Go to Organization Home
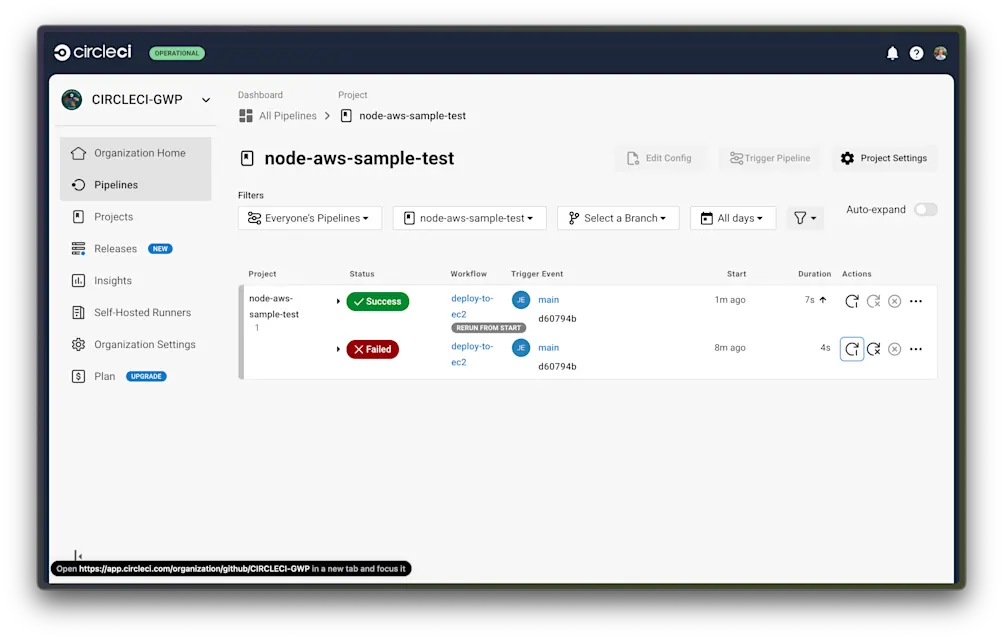1003x639 pixels. point(136,153)
